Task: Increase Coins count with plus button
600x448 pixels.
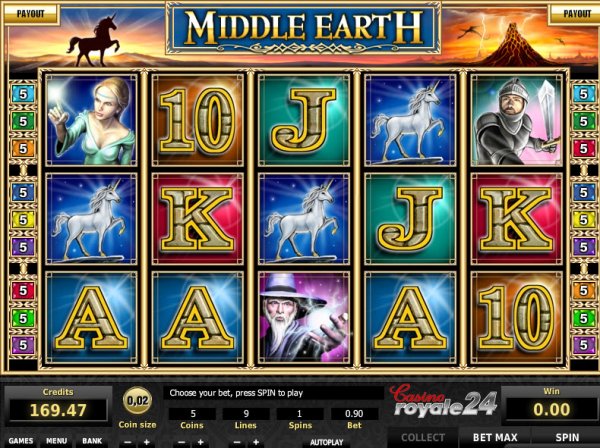Action: coord(201,442)
